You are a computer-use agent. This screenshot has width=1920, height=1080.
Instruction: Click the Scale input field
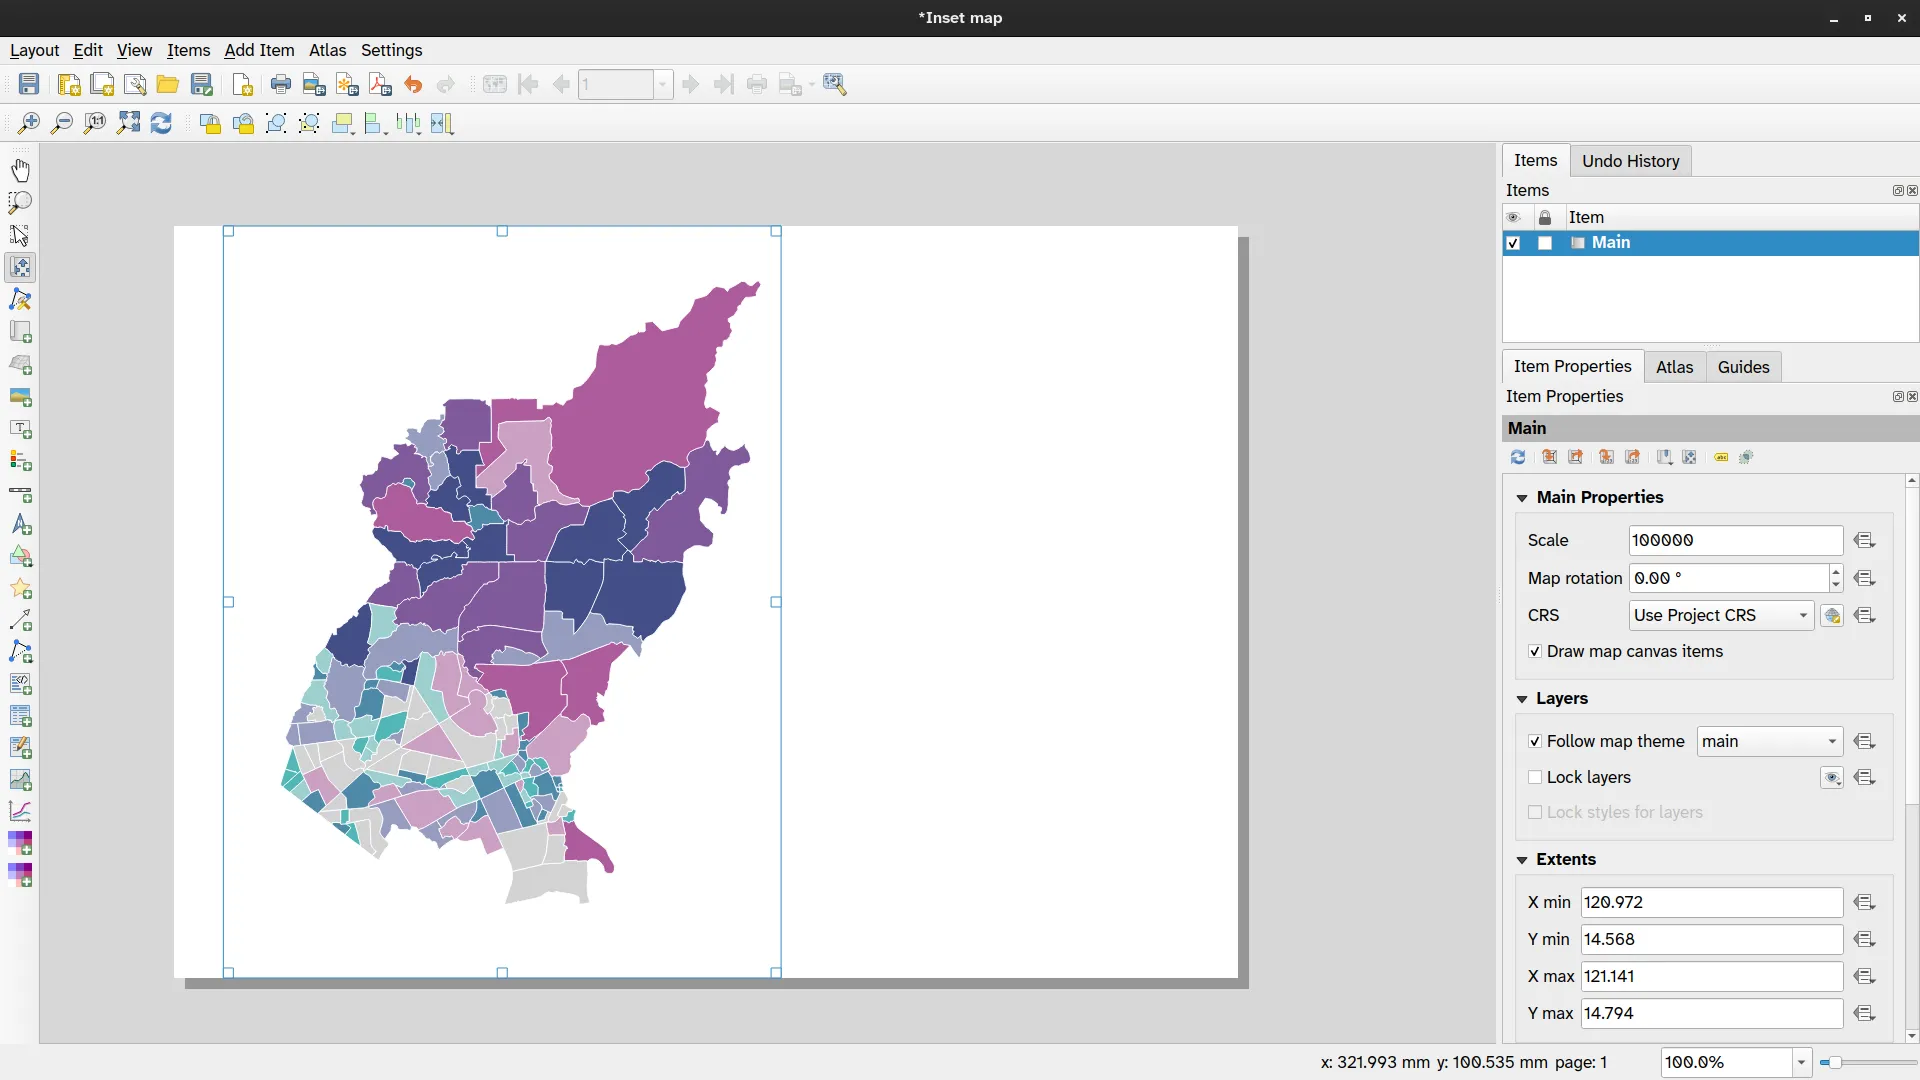click(x=1735, y=541)
